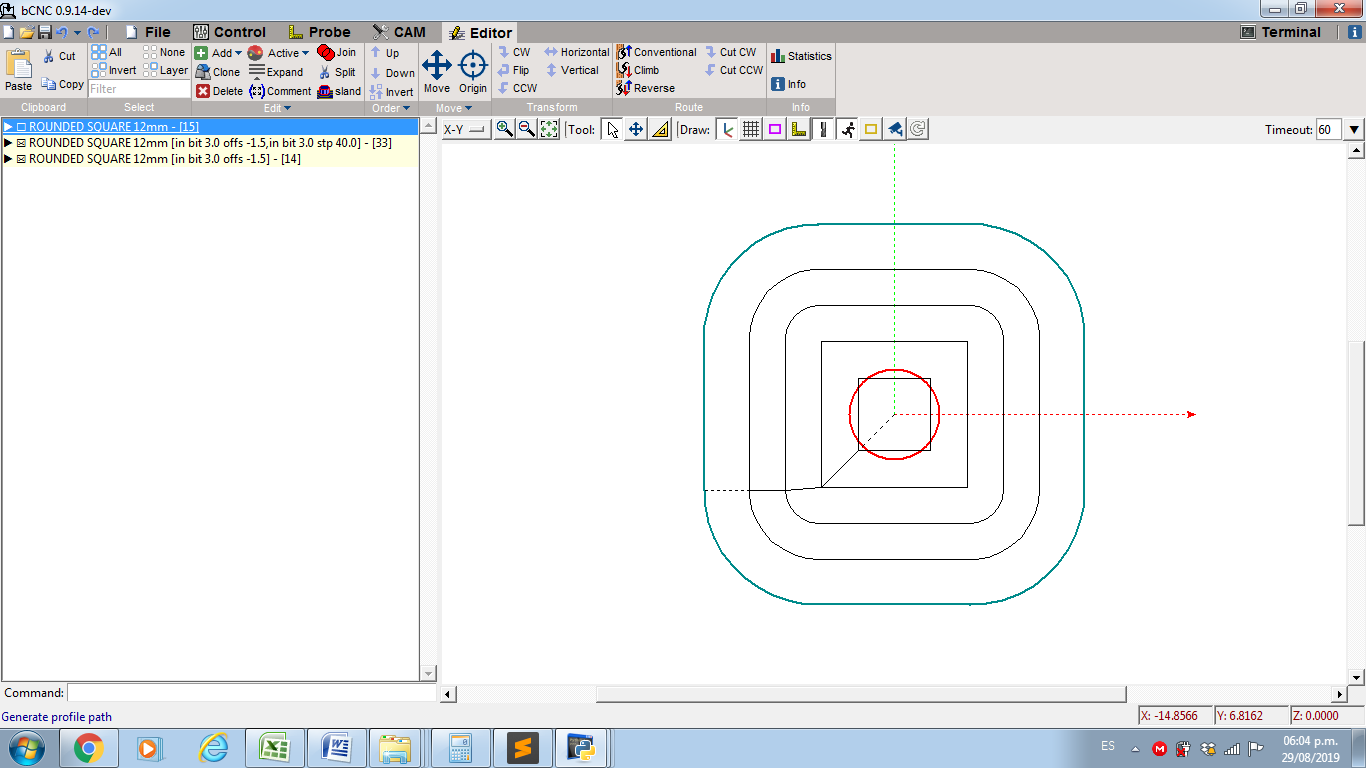This screenshot has height=768, width=1366.
Task: Click the canvas horizontal scrollbar
Action: (x=860, y=694)
